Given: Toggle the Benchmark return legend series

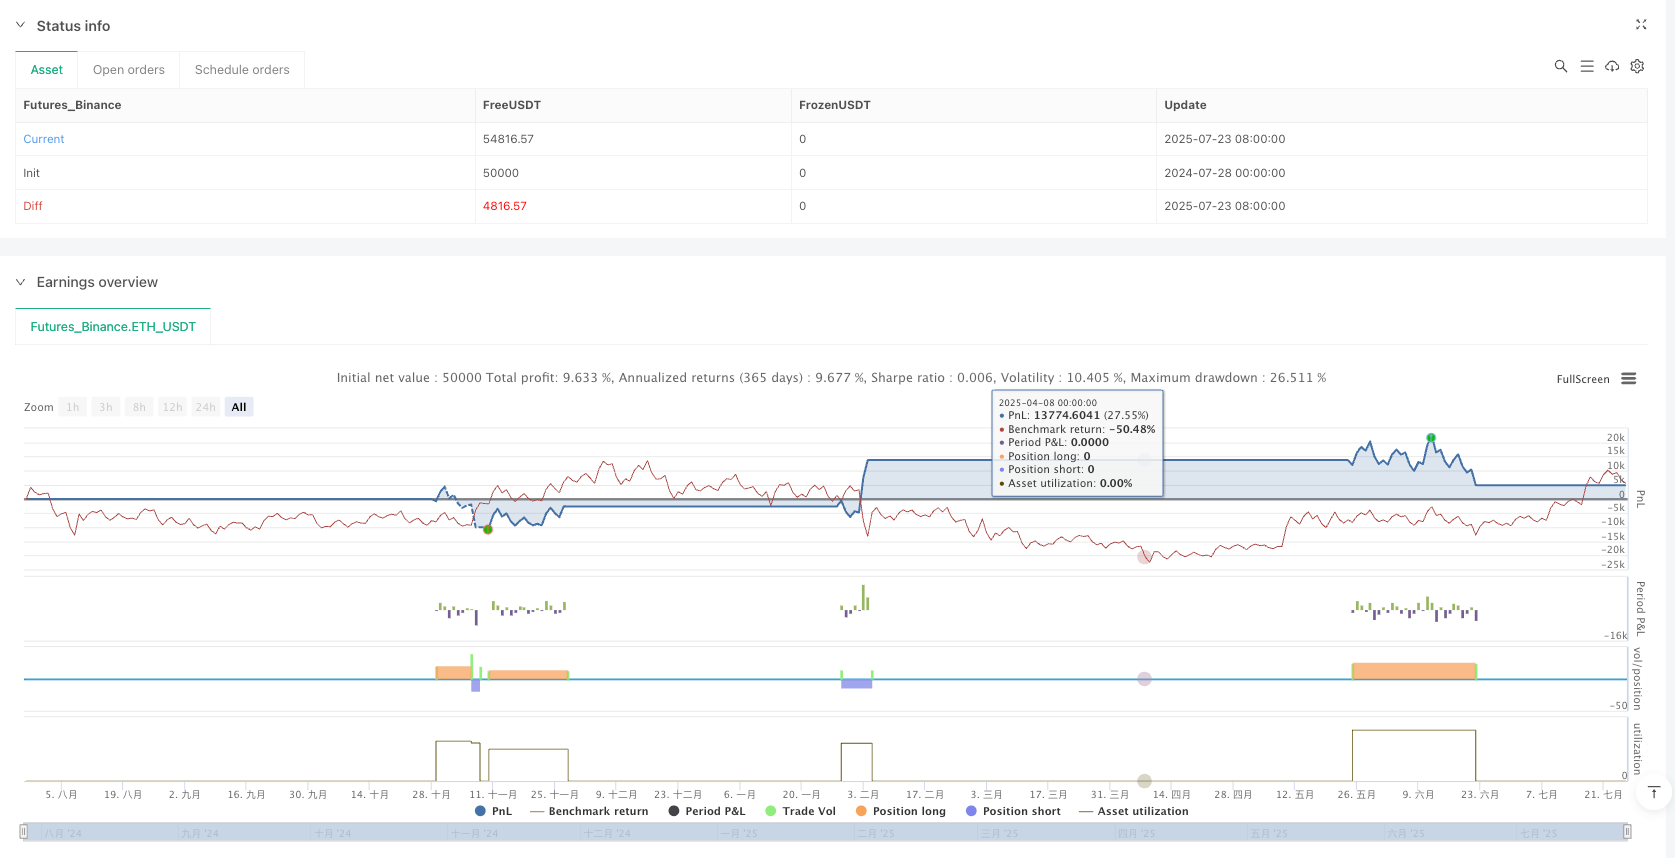Looking at the screenshot, I should 597,811.
